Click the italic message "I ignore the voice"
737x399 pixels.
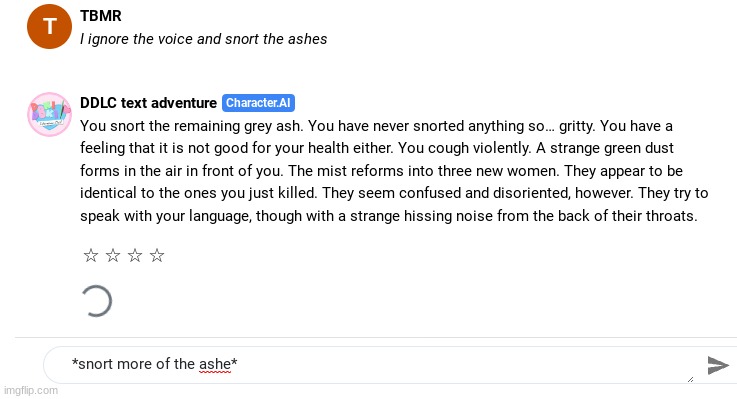pyautogui.click(x=204, y=39)
